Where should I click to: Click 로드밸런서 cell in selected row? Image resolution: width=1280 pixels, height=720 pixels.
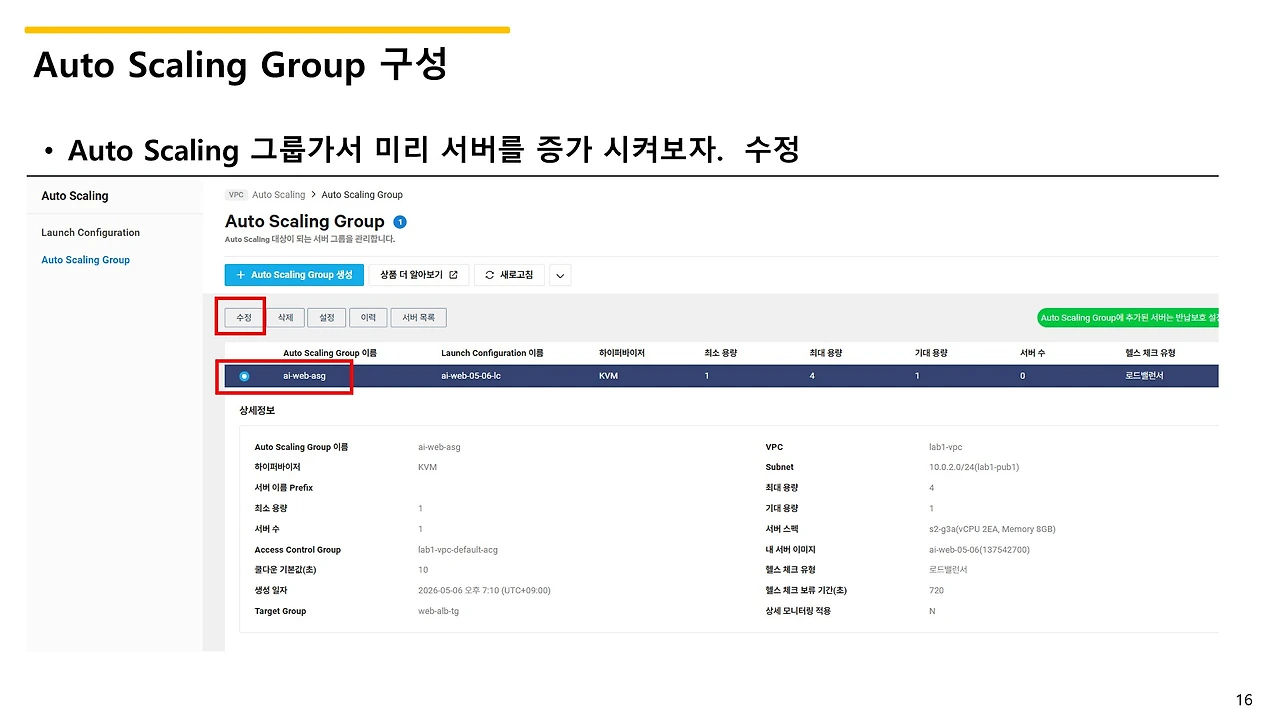(1144, 376)
